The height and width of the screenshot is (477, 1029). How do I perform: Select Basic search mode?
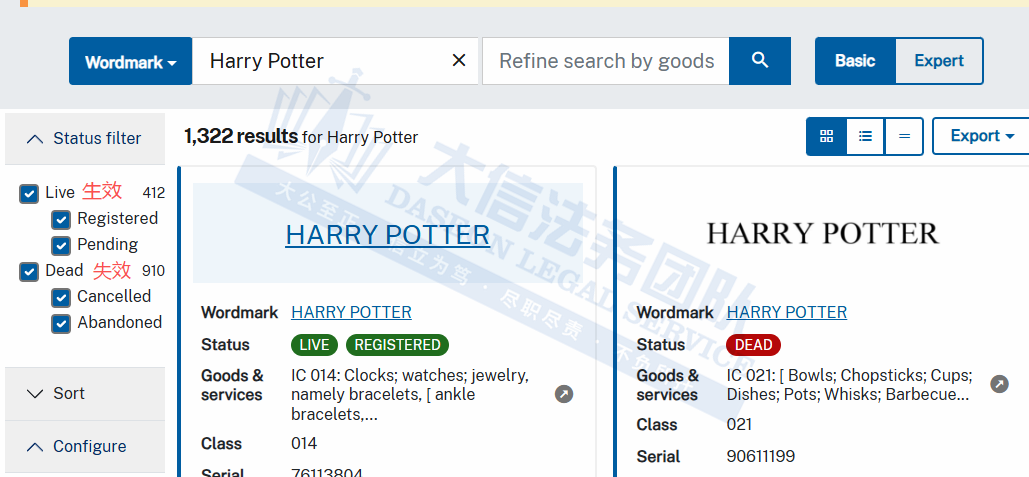(855, 61)
